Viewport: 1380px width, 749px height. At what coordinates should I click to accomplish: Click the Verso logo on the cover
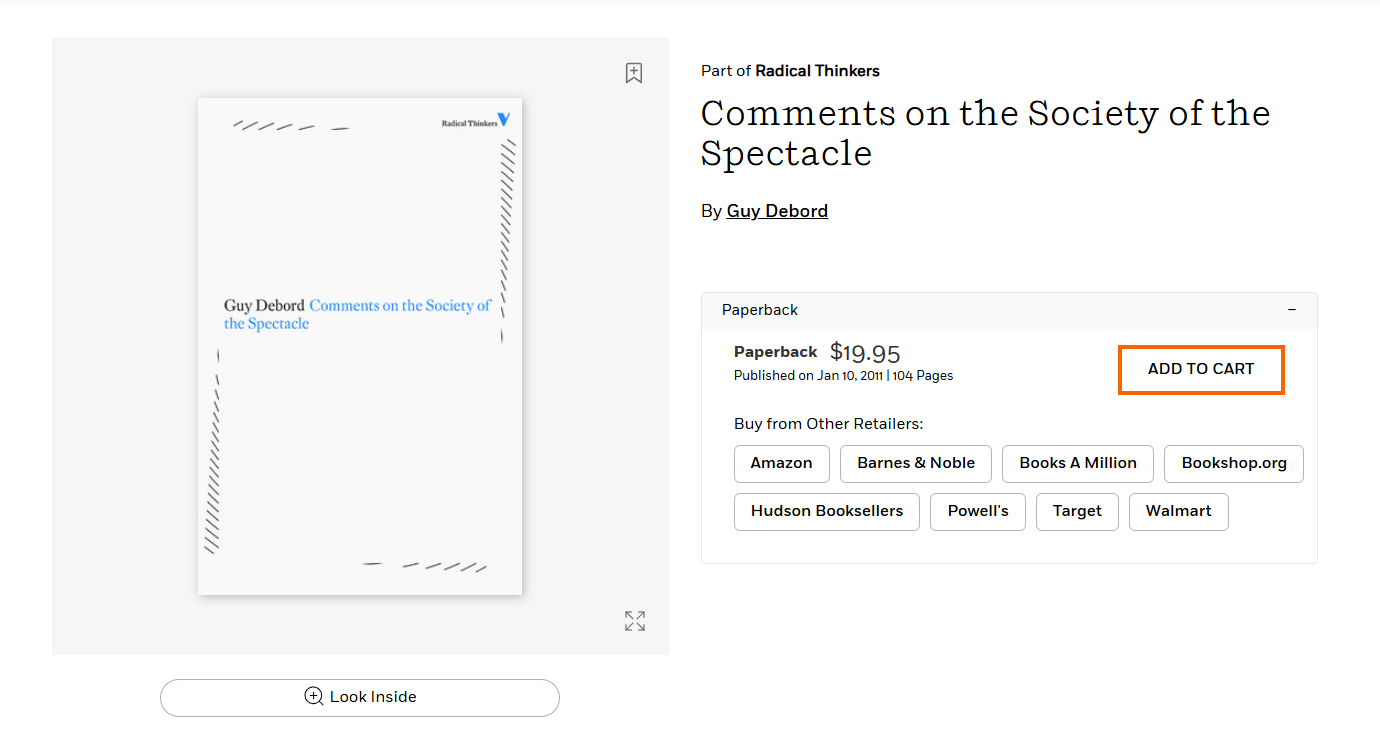pos(503,119)
